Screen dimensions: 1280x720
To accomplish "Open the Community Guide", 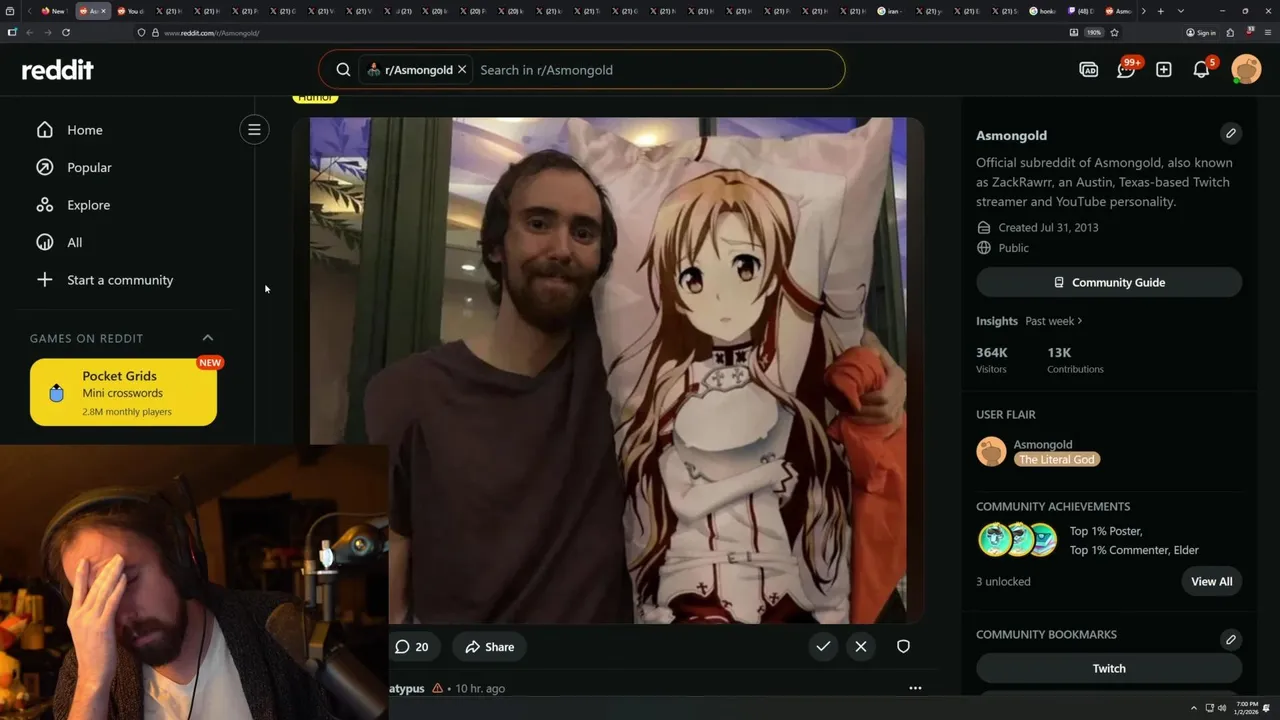I will (x=1109, y=282).
